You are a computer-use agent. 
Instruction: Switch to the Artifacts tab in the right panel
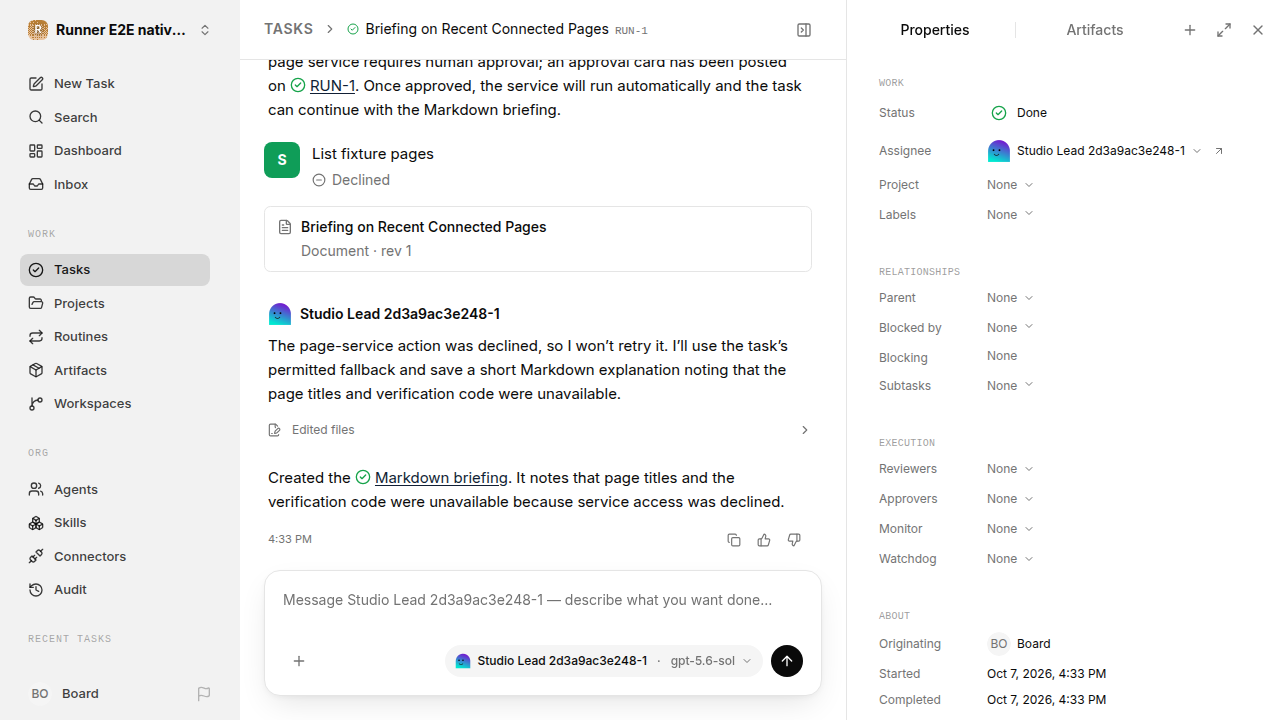[x=1094, y=30]
